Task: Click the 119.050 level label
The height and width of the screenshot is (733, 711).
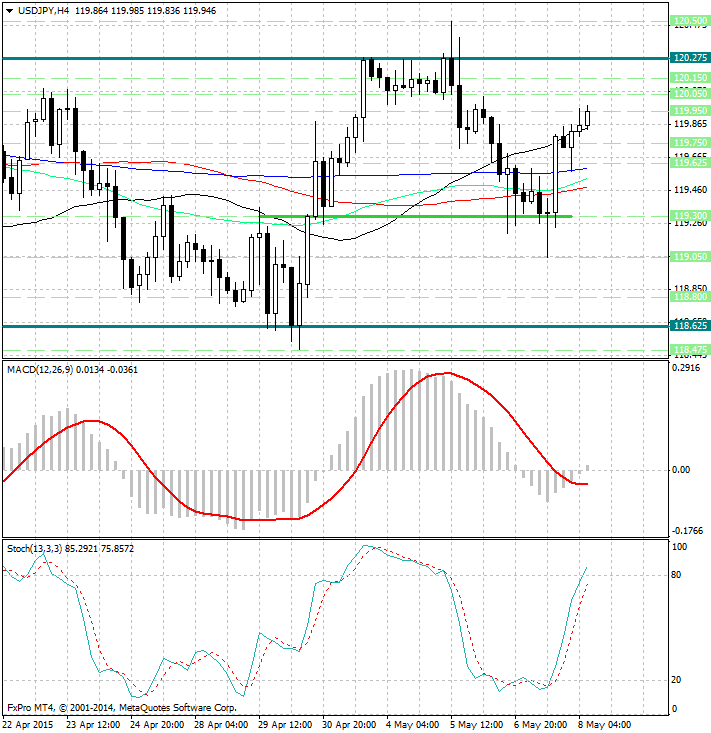Action: click(691, 257)
